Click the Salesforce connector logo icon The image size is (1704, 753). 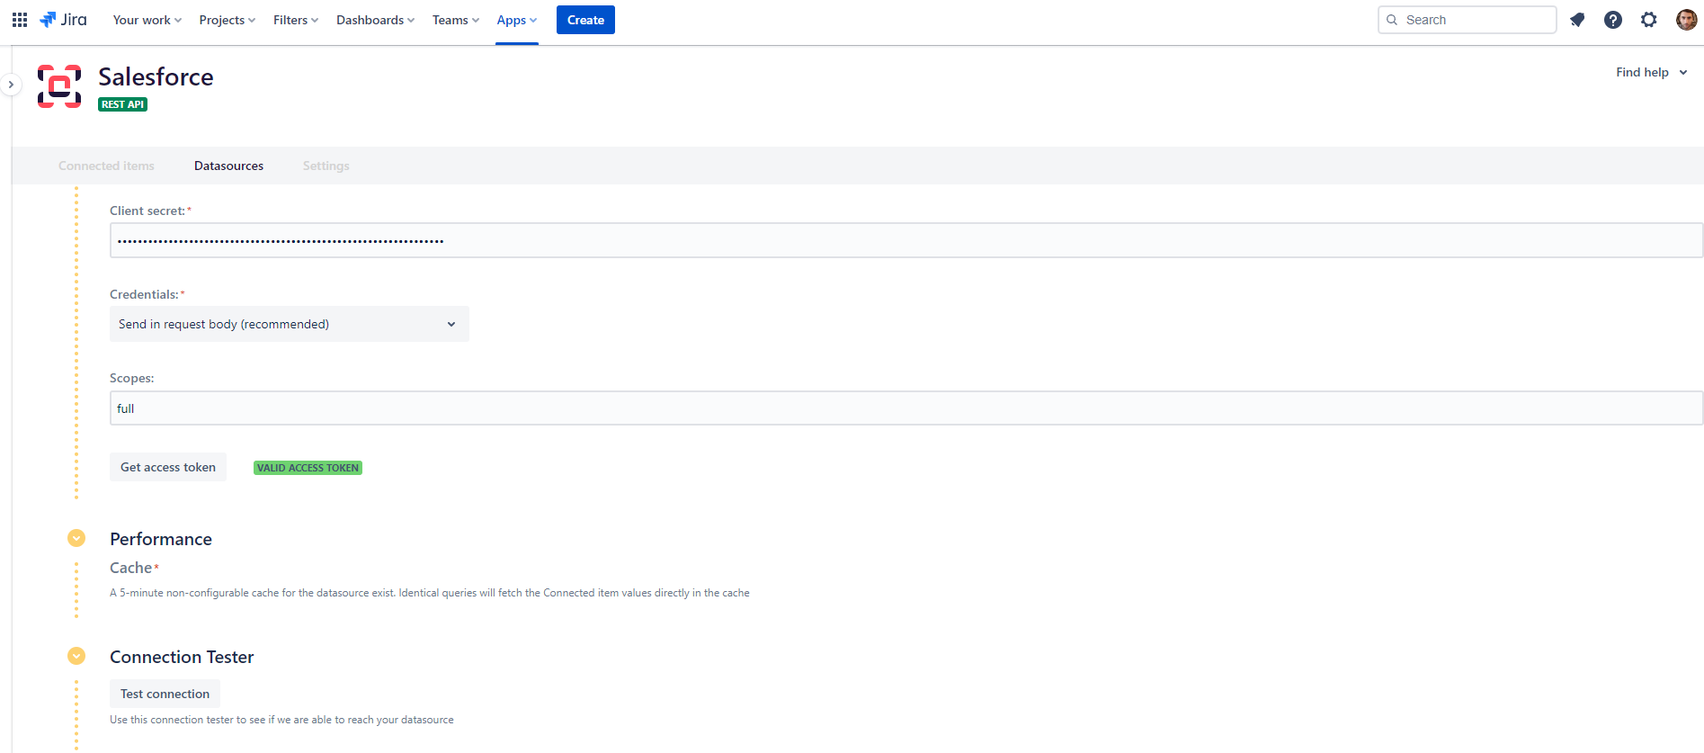click(59, 86)
